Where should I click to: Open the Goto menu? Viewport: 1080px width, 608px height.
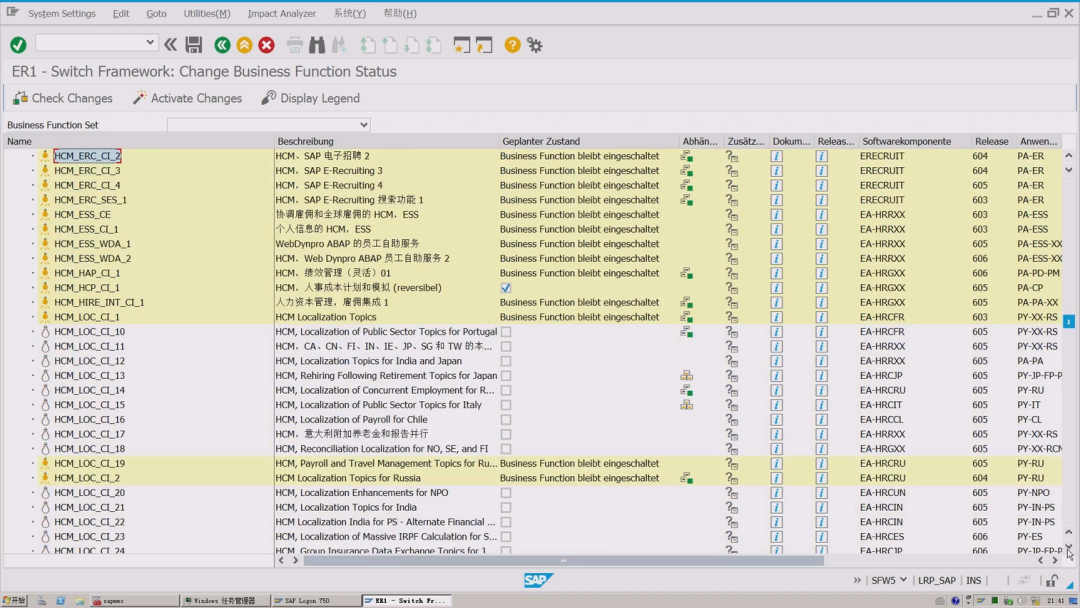tap(156, 13)
